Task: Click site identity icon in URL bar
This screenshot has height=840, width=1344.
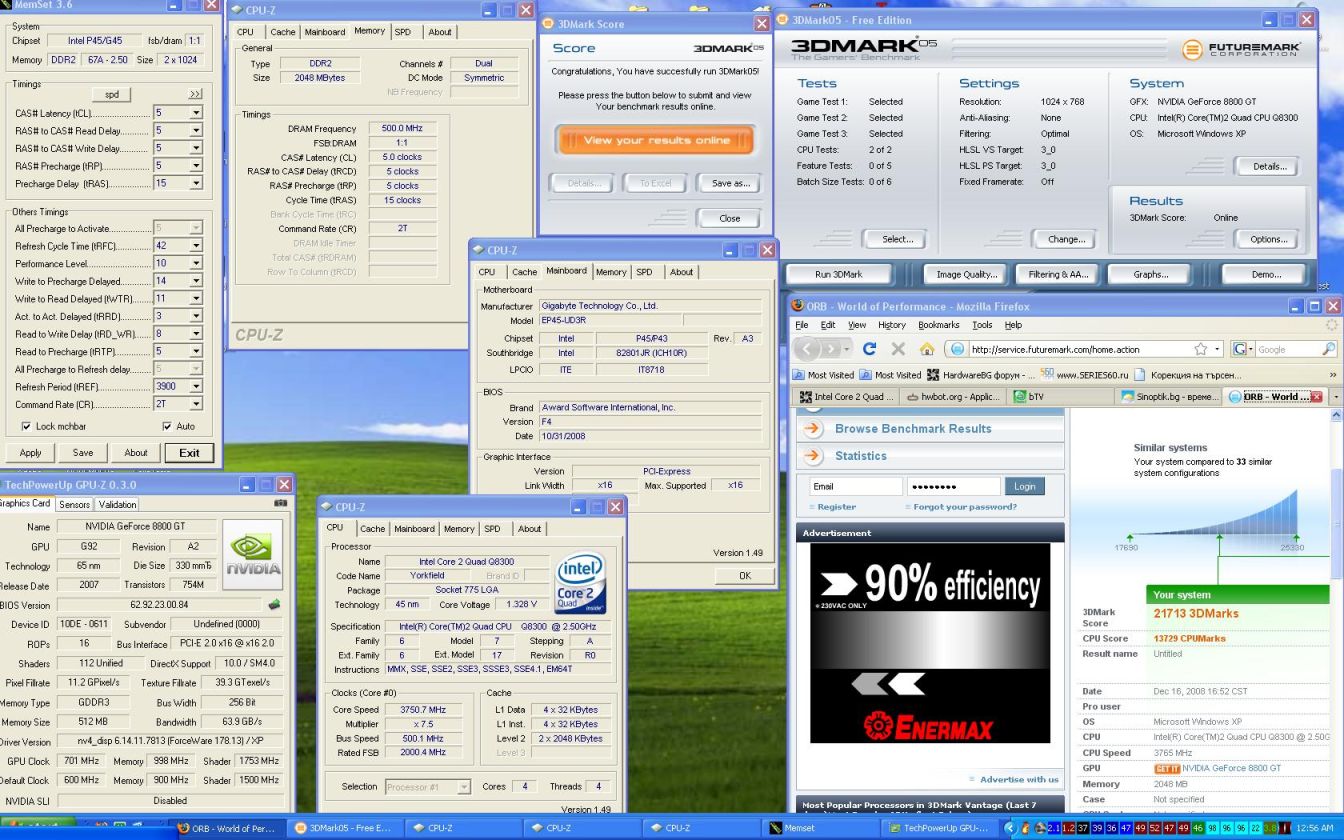Action: coord(958,349)
